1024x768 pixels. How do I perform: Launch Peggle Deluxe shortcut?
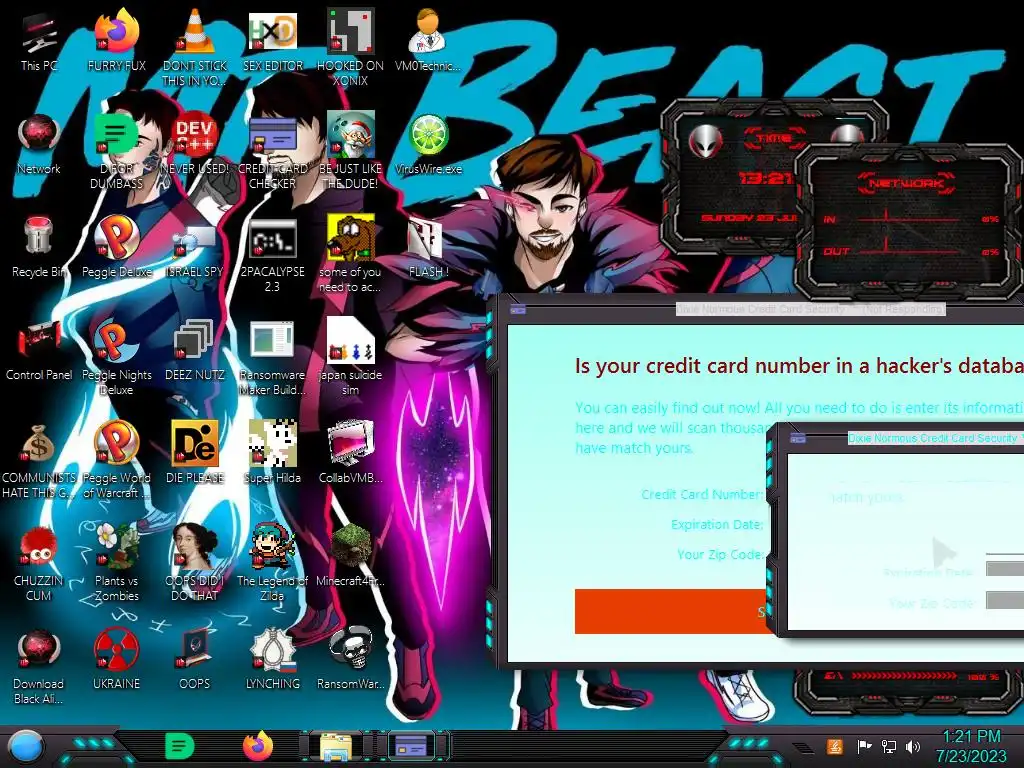(x=116, y=247)
